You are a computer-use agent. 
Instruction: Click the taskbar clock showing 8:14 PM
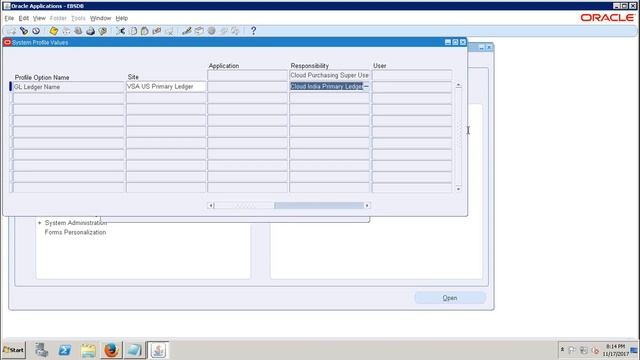615,350
